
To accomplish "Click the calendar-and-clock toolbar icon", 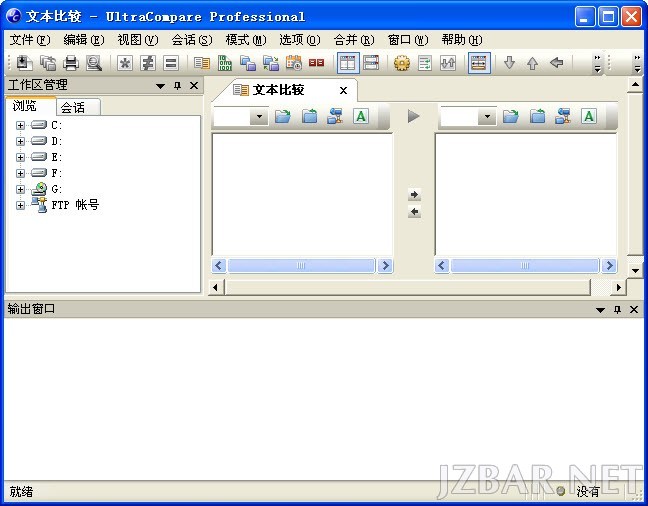I will (x=294, y=63).
